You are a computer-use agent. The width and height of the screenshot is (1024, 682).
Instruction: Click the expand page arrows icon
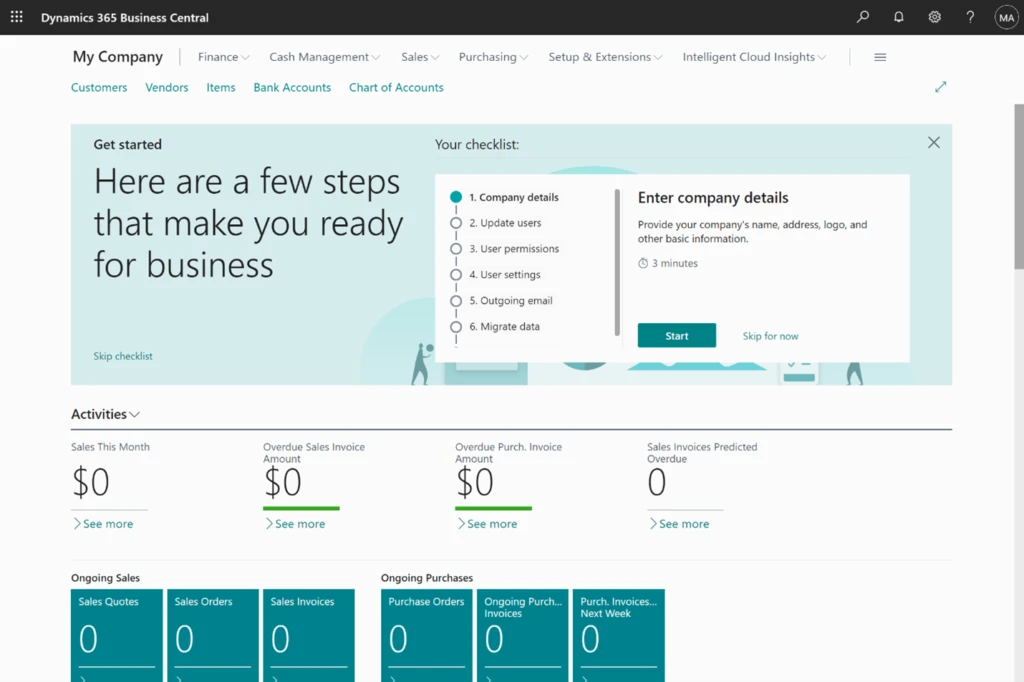(940, 87)
